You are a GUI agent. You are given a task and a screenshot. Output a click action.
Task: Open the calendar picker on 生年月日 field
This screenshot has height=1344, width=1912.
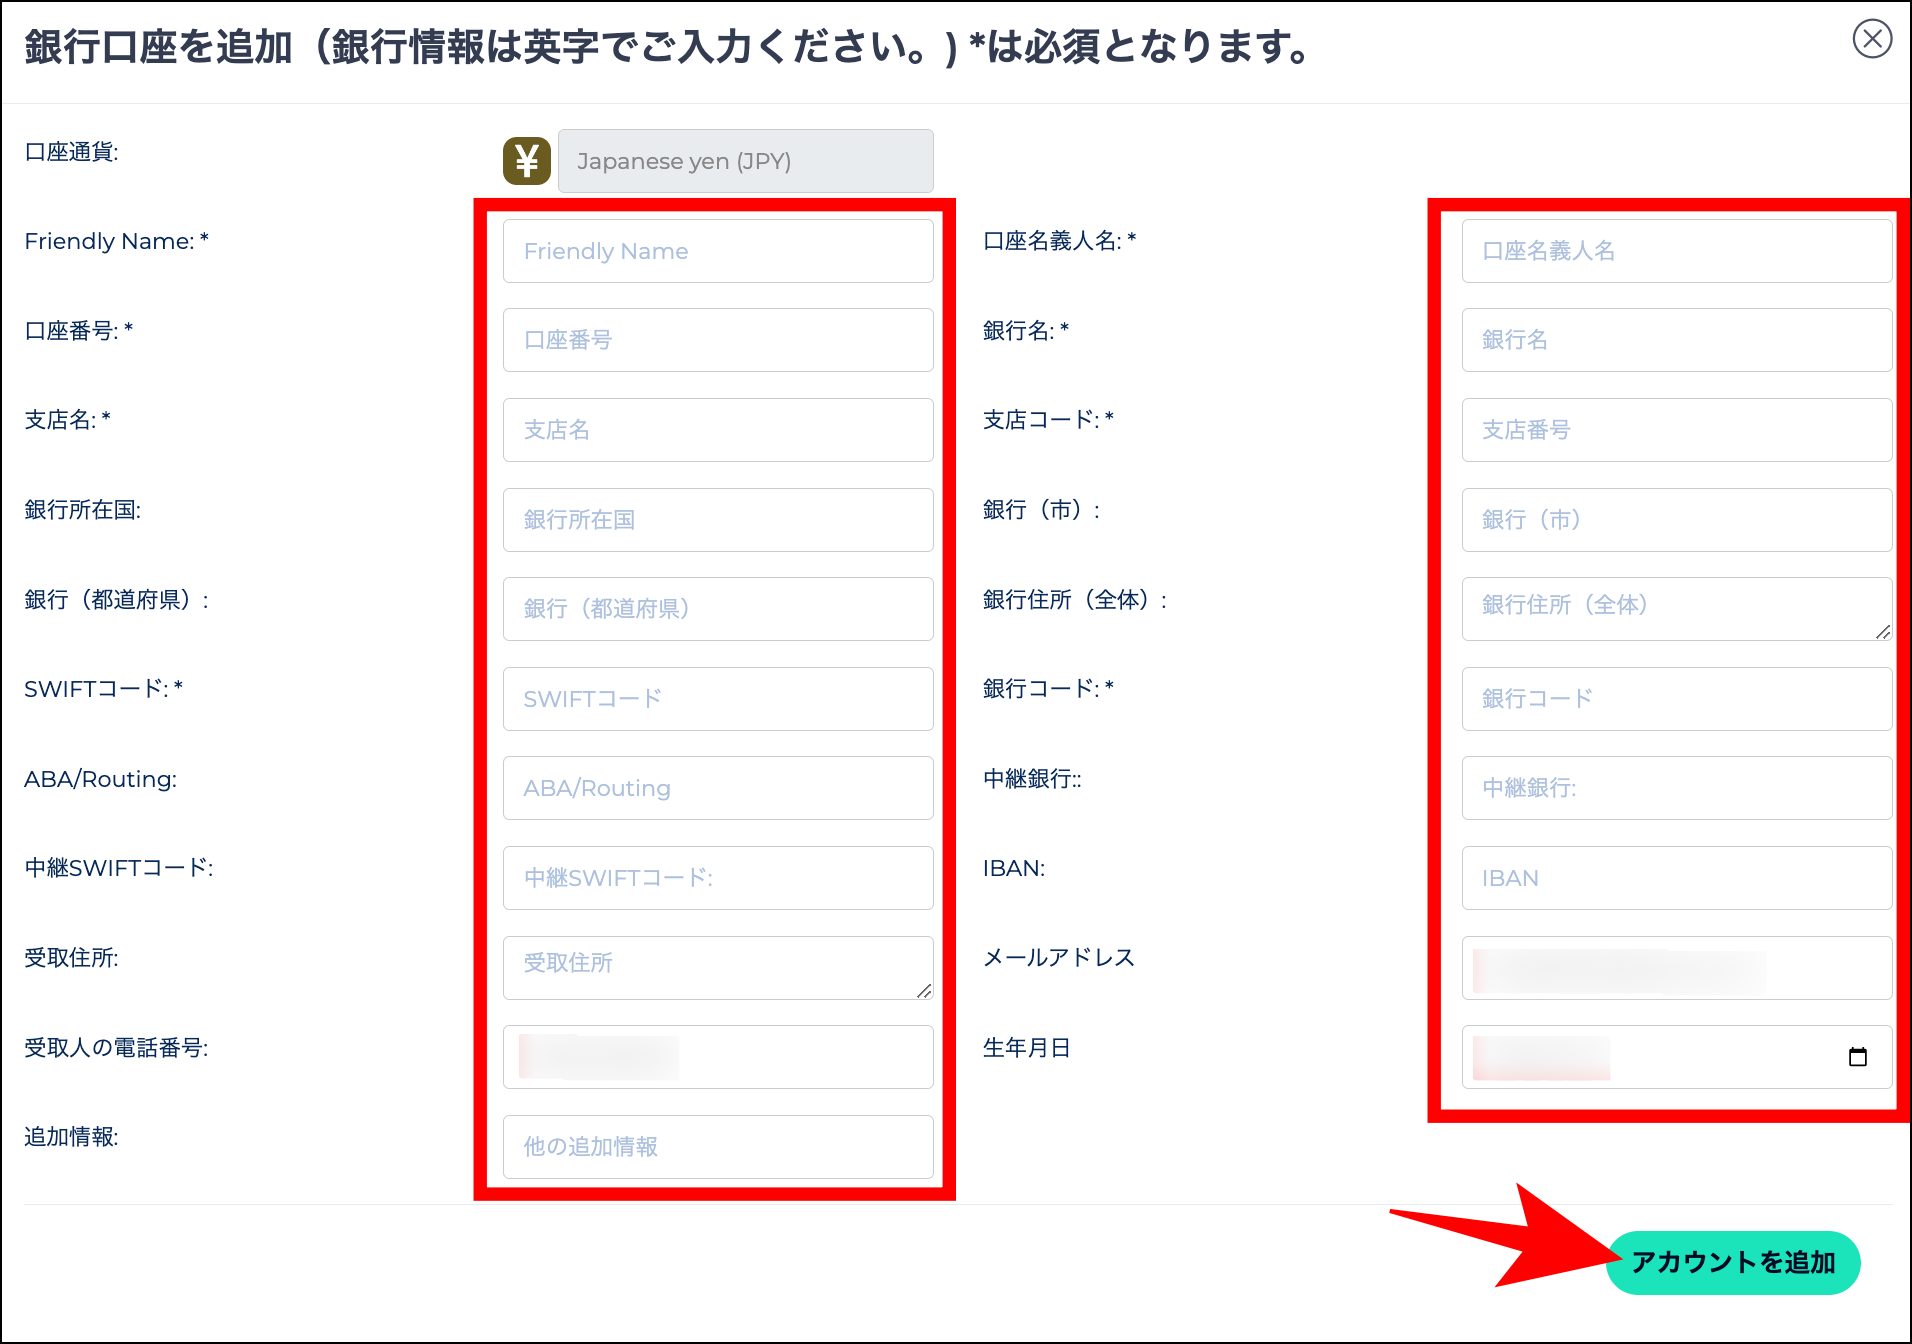tap(1858, 1056)
